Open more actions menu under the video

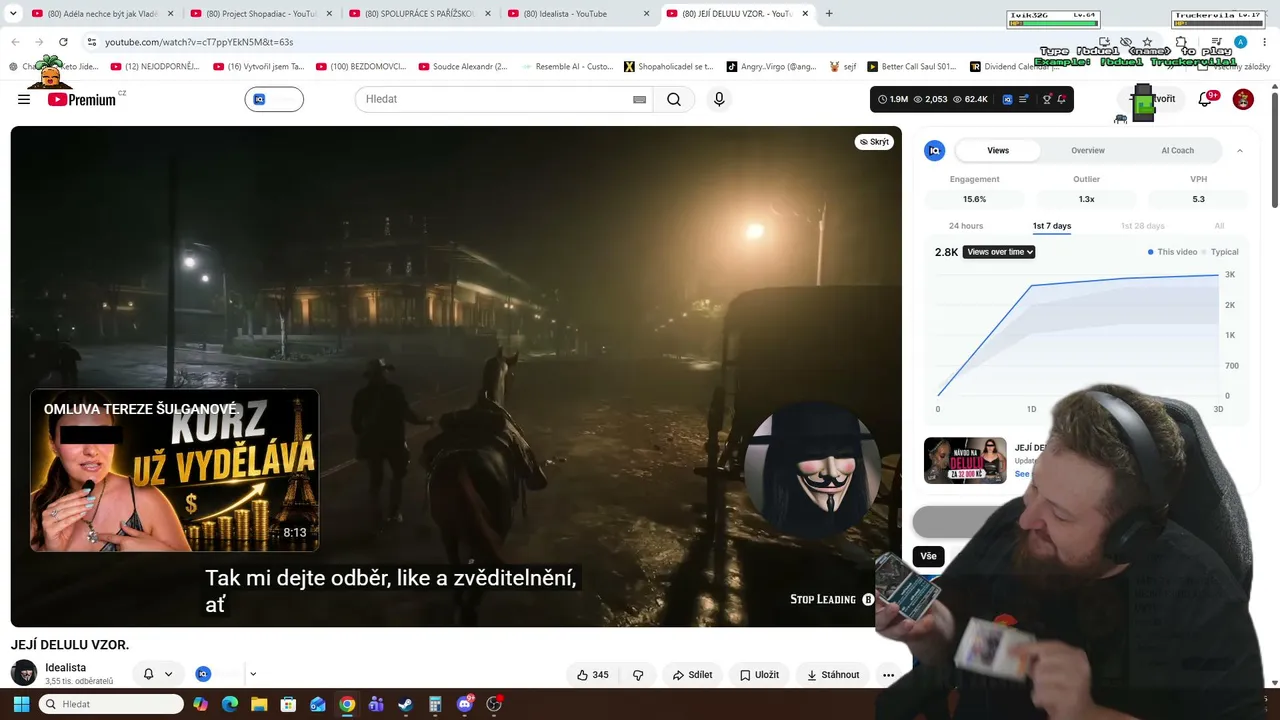888,675
